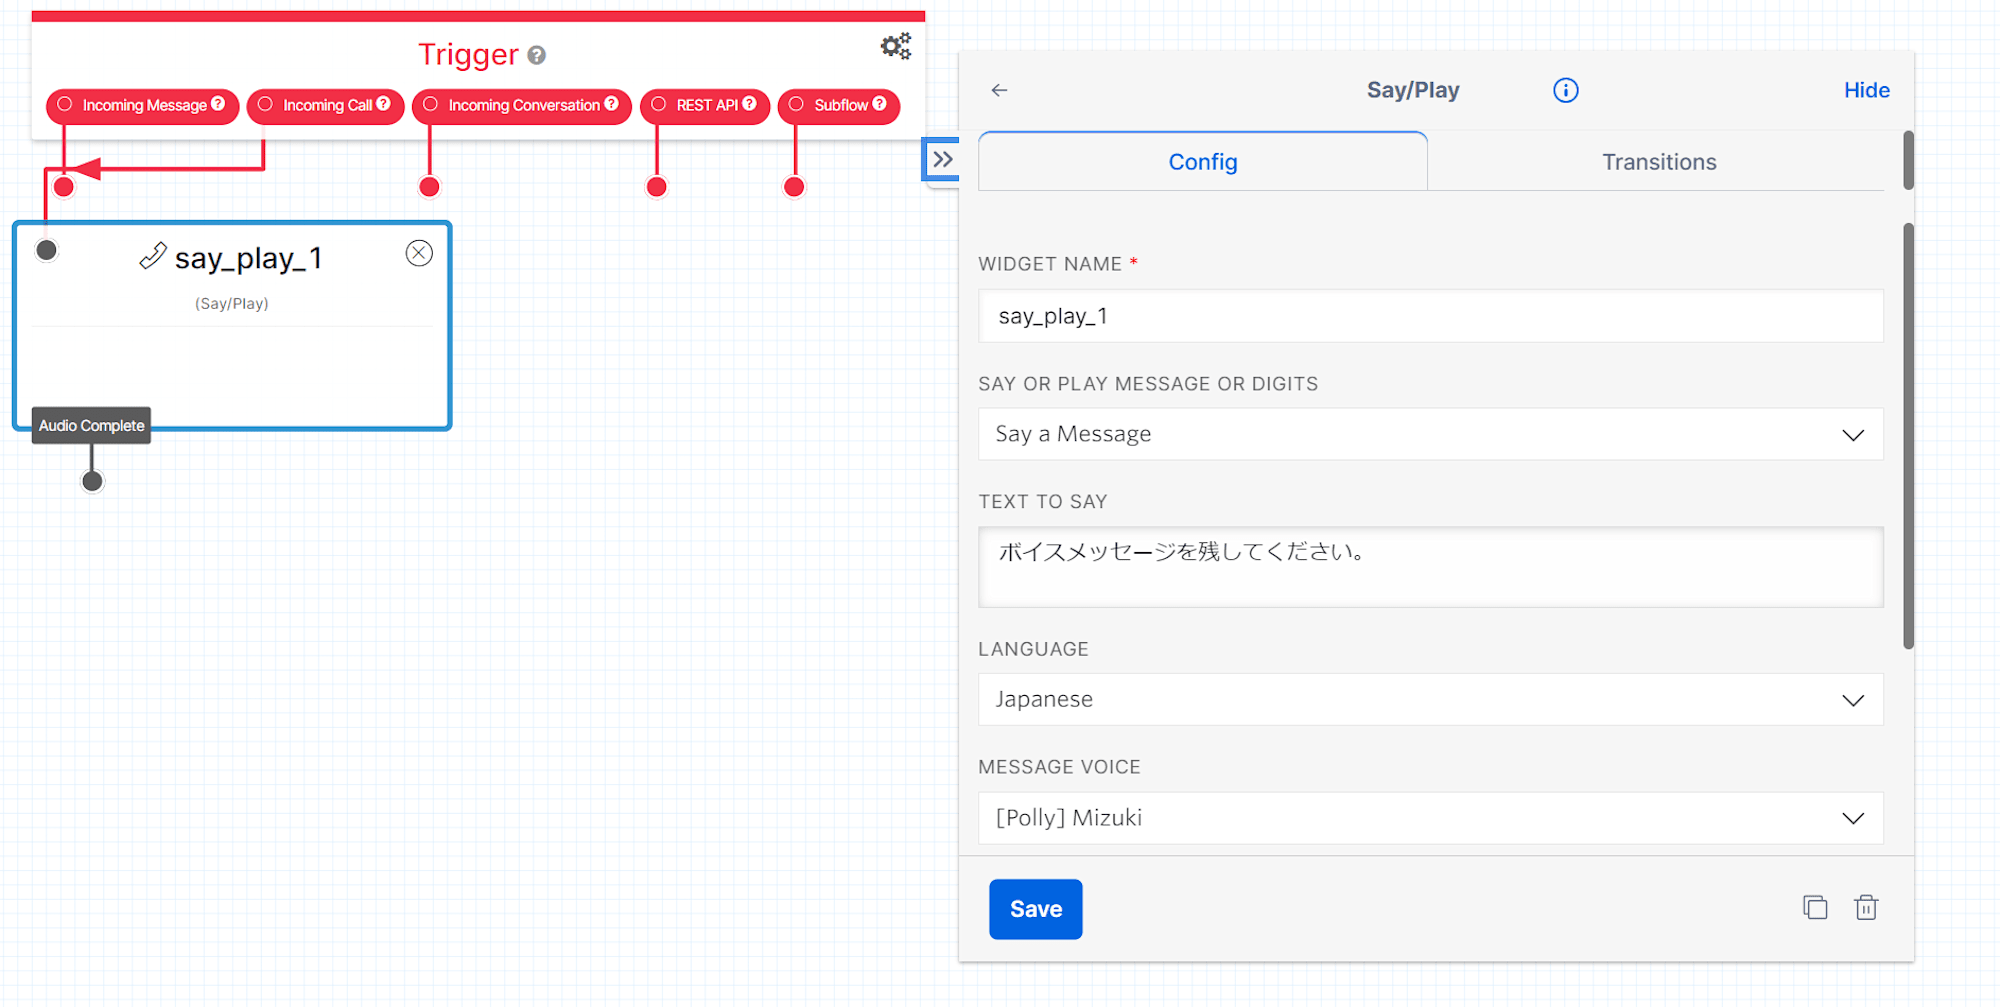The image size is (2000, 1007).
Task: Click the Trigger title text
Action: pos(468,54)
